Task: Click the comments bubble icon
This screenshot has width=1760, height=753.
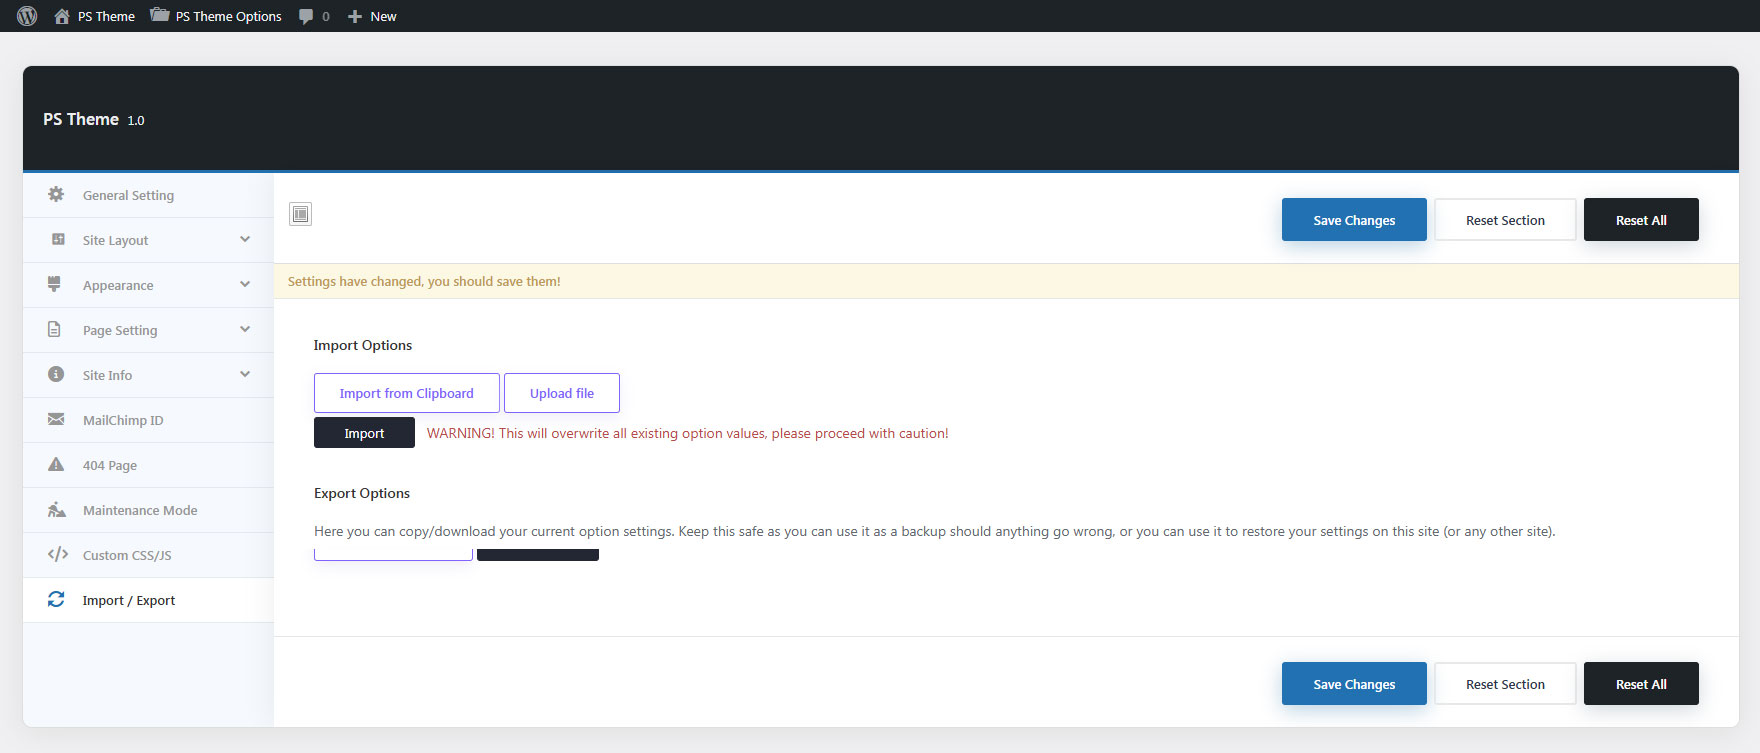Action: pyautogui.click(x=306, y=16)
